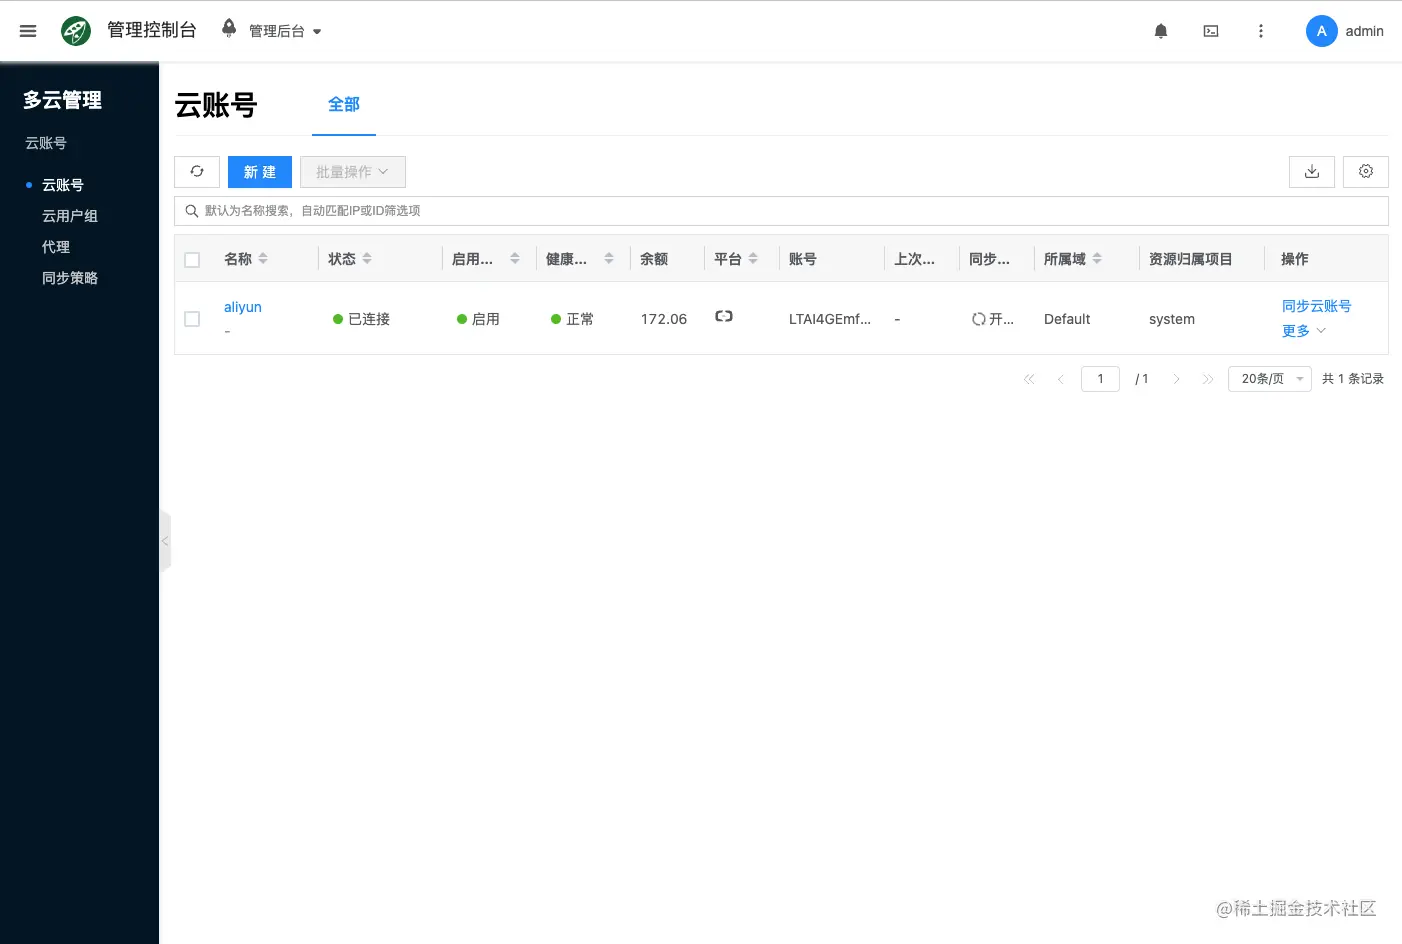
Task: Click the 已连接 status cell
Action: [x=361, y=319]
